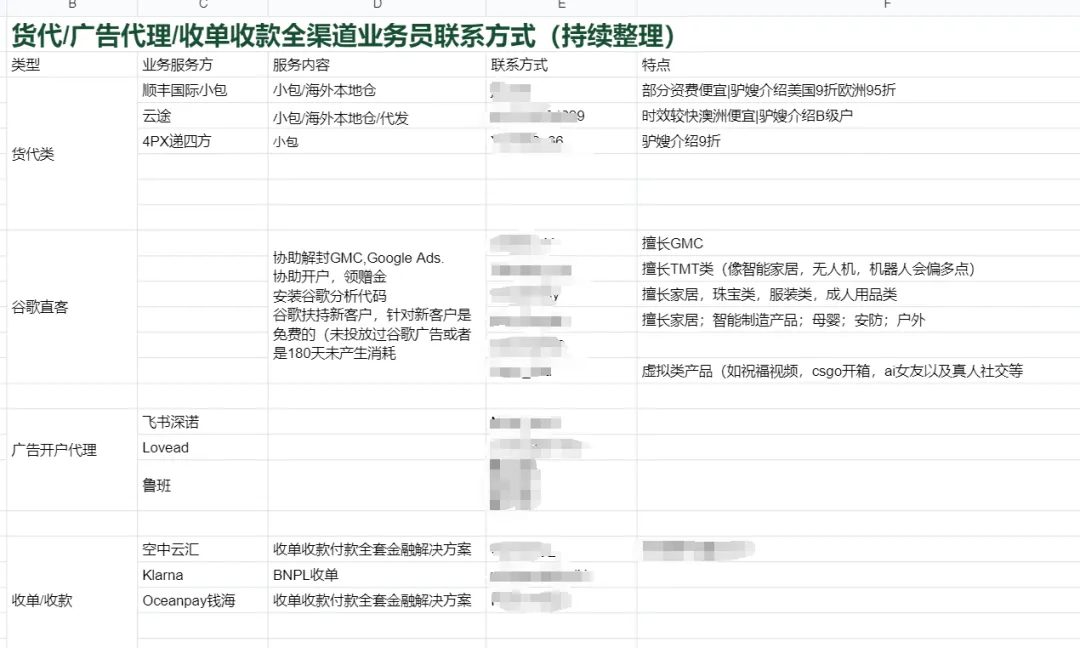This screenshot has height=648, width=1080.
Task: Click the 协助解封GMC, Google Ads description cell
Action: point(377,306)
